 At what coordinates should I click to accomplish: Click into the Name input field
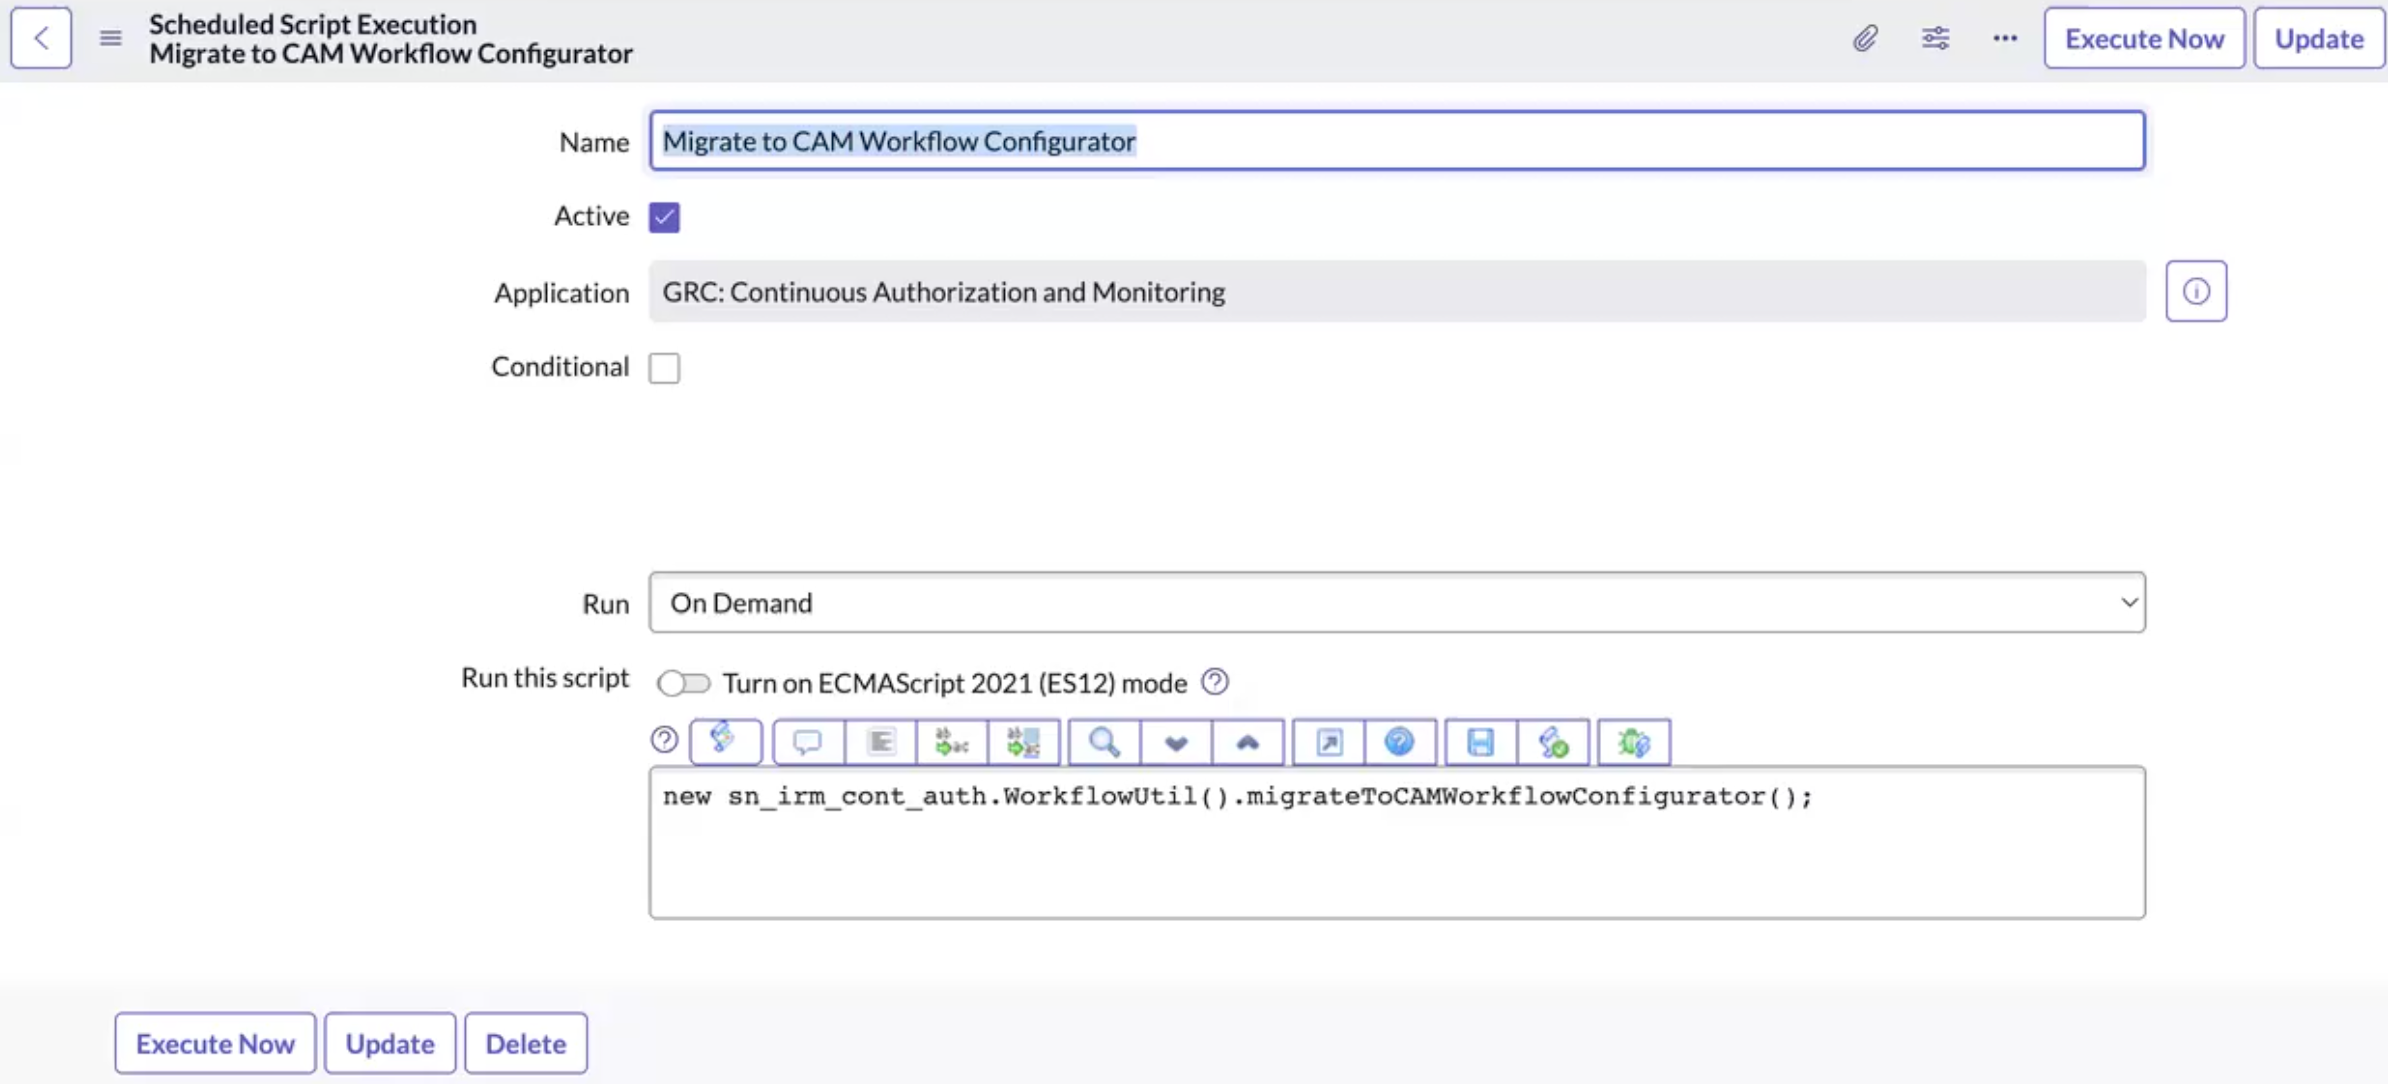pos(1397,141)
